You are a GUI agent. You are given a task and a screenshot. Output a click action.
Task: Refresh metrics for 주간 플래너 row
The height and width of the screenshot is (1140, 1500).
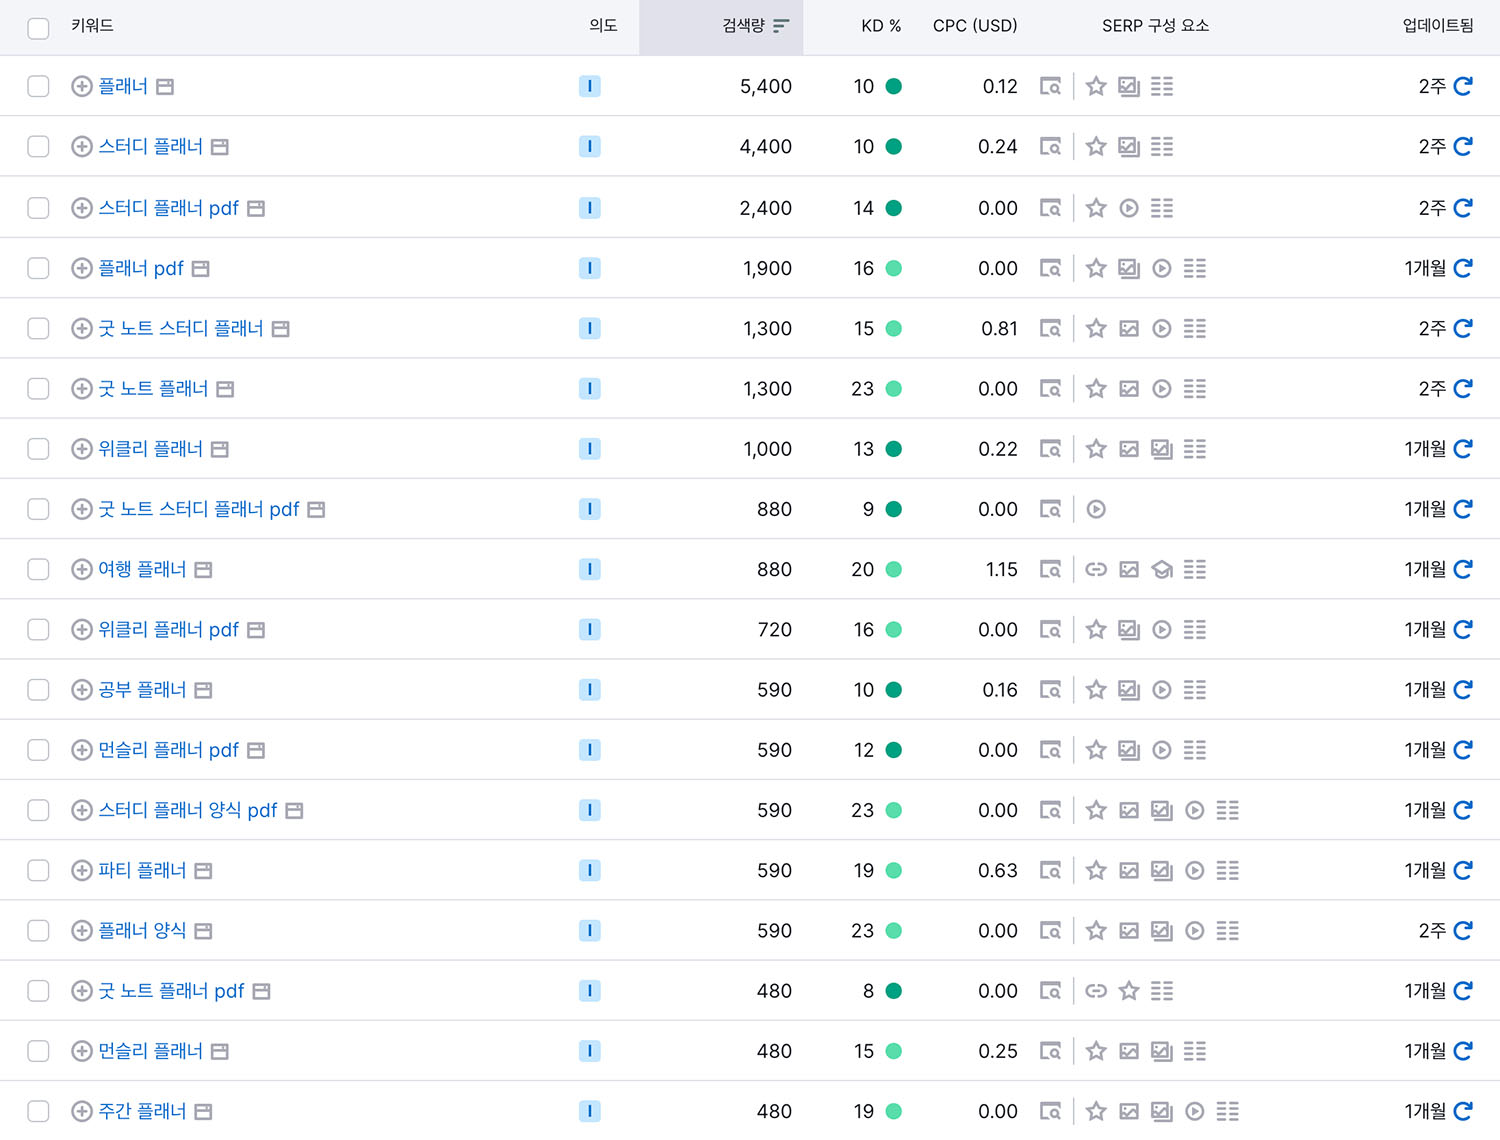1463,1111
